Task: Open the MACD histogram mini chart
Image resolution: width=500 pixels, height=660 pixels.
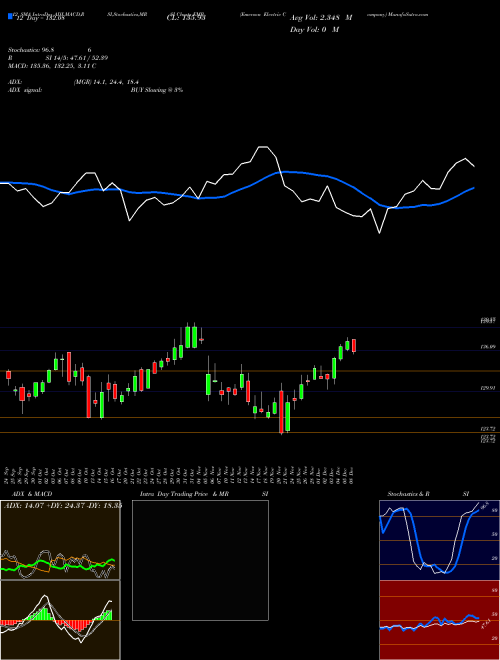Action: click(x=60, y=620)
